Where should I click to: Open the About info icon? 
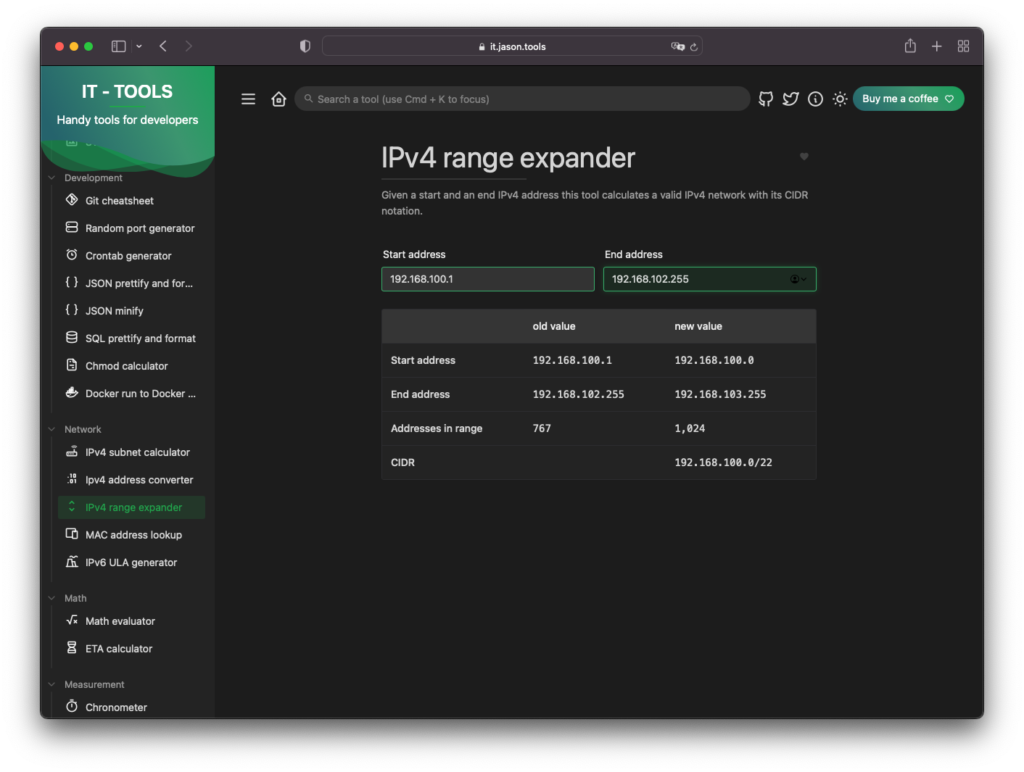pos(815,99)
